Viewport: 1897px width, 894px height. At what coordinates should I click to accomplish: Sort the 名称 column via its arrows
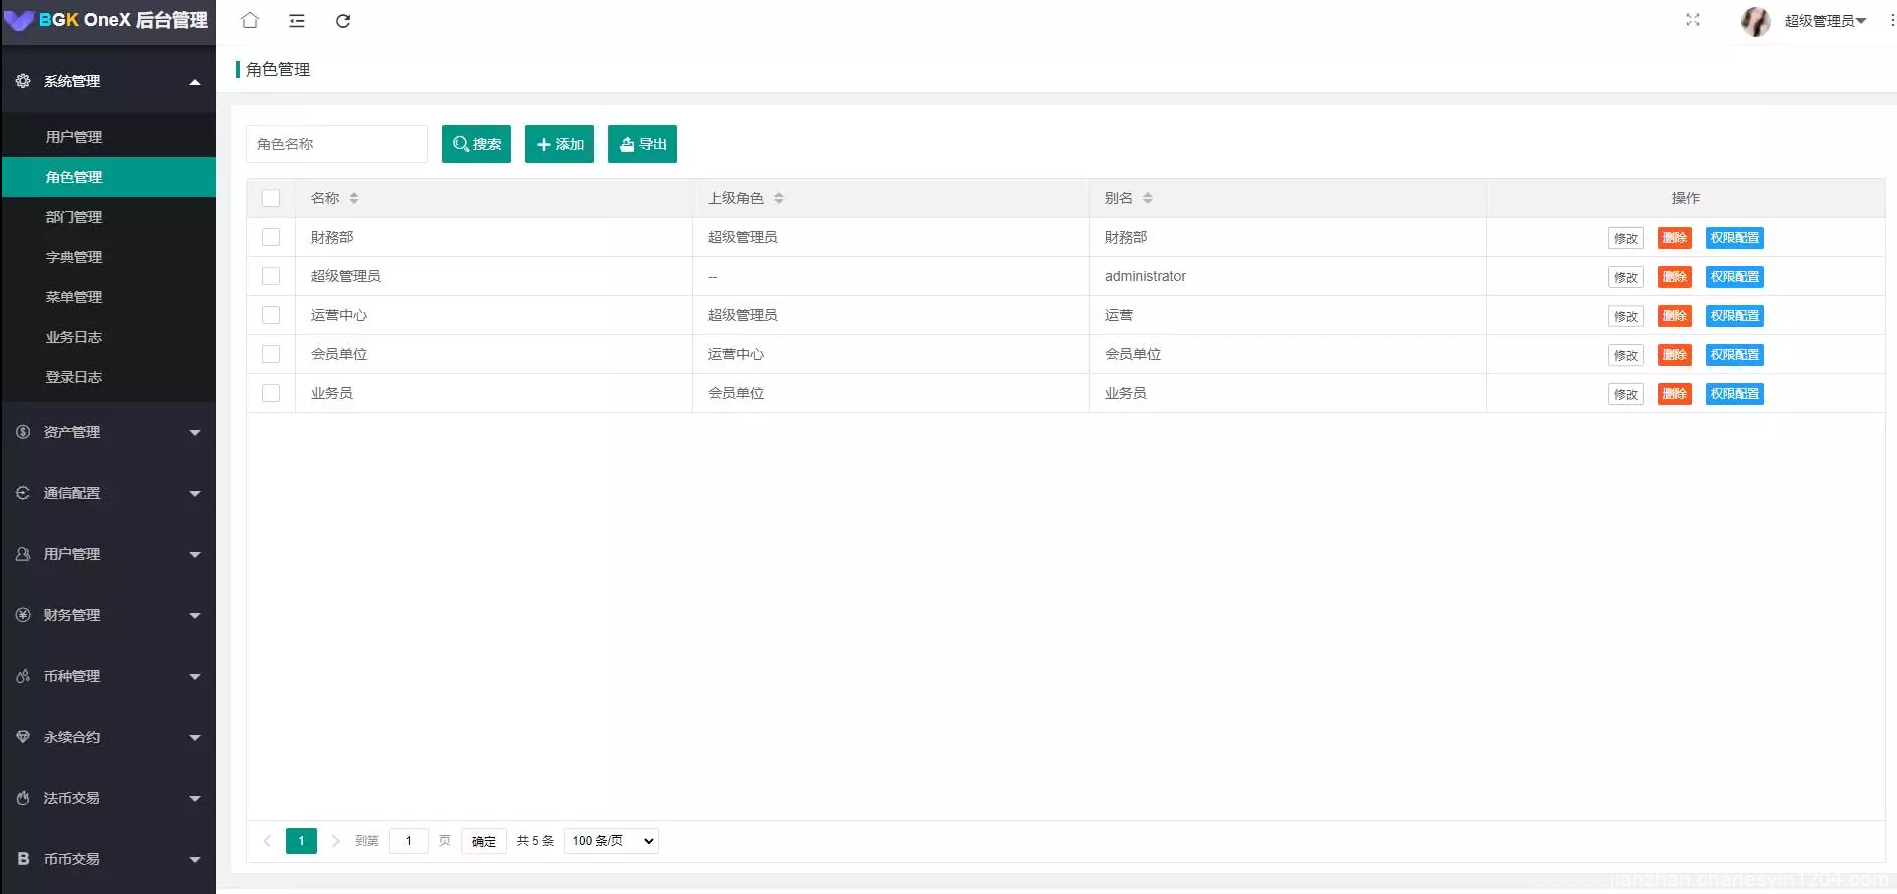click(x=354, y=198)
